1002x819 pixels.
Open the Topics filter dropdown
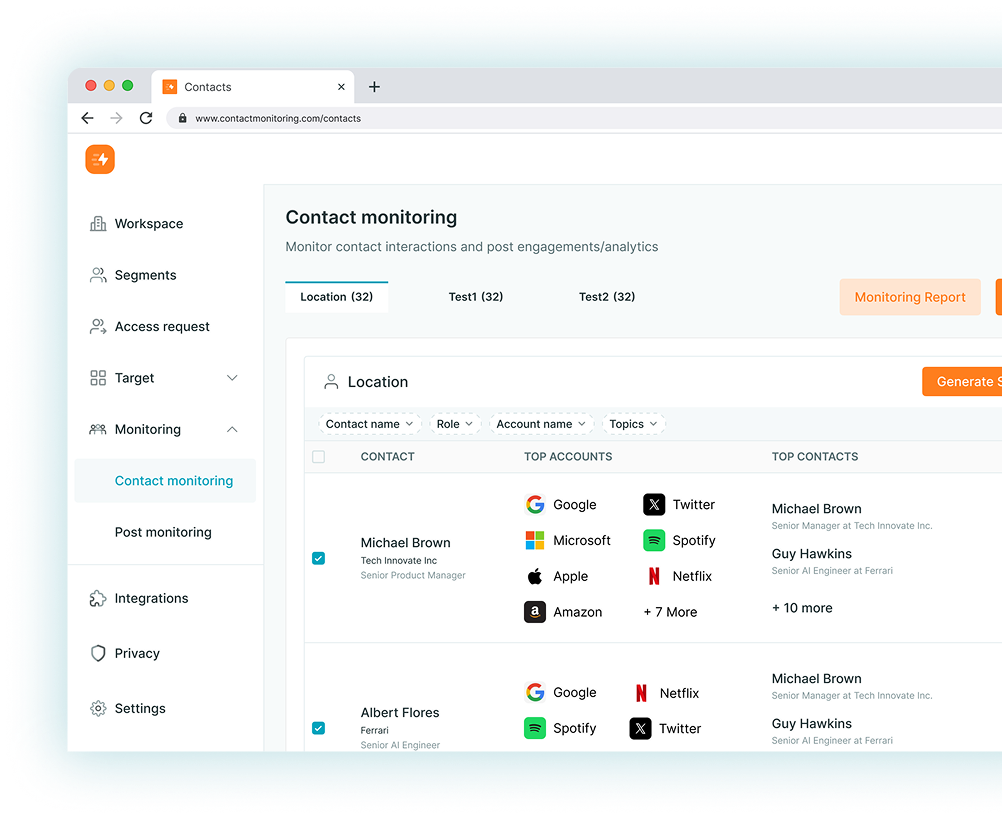pos(633,424)
